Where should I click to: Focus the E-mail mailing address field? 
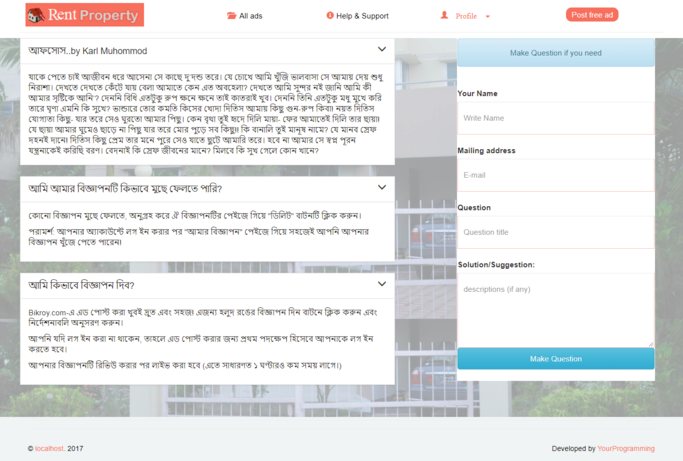tap(555, 175)
